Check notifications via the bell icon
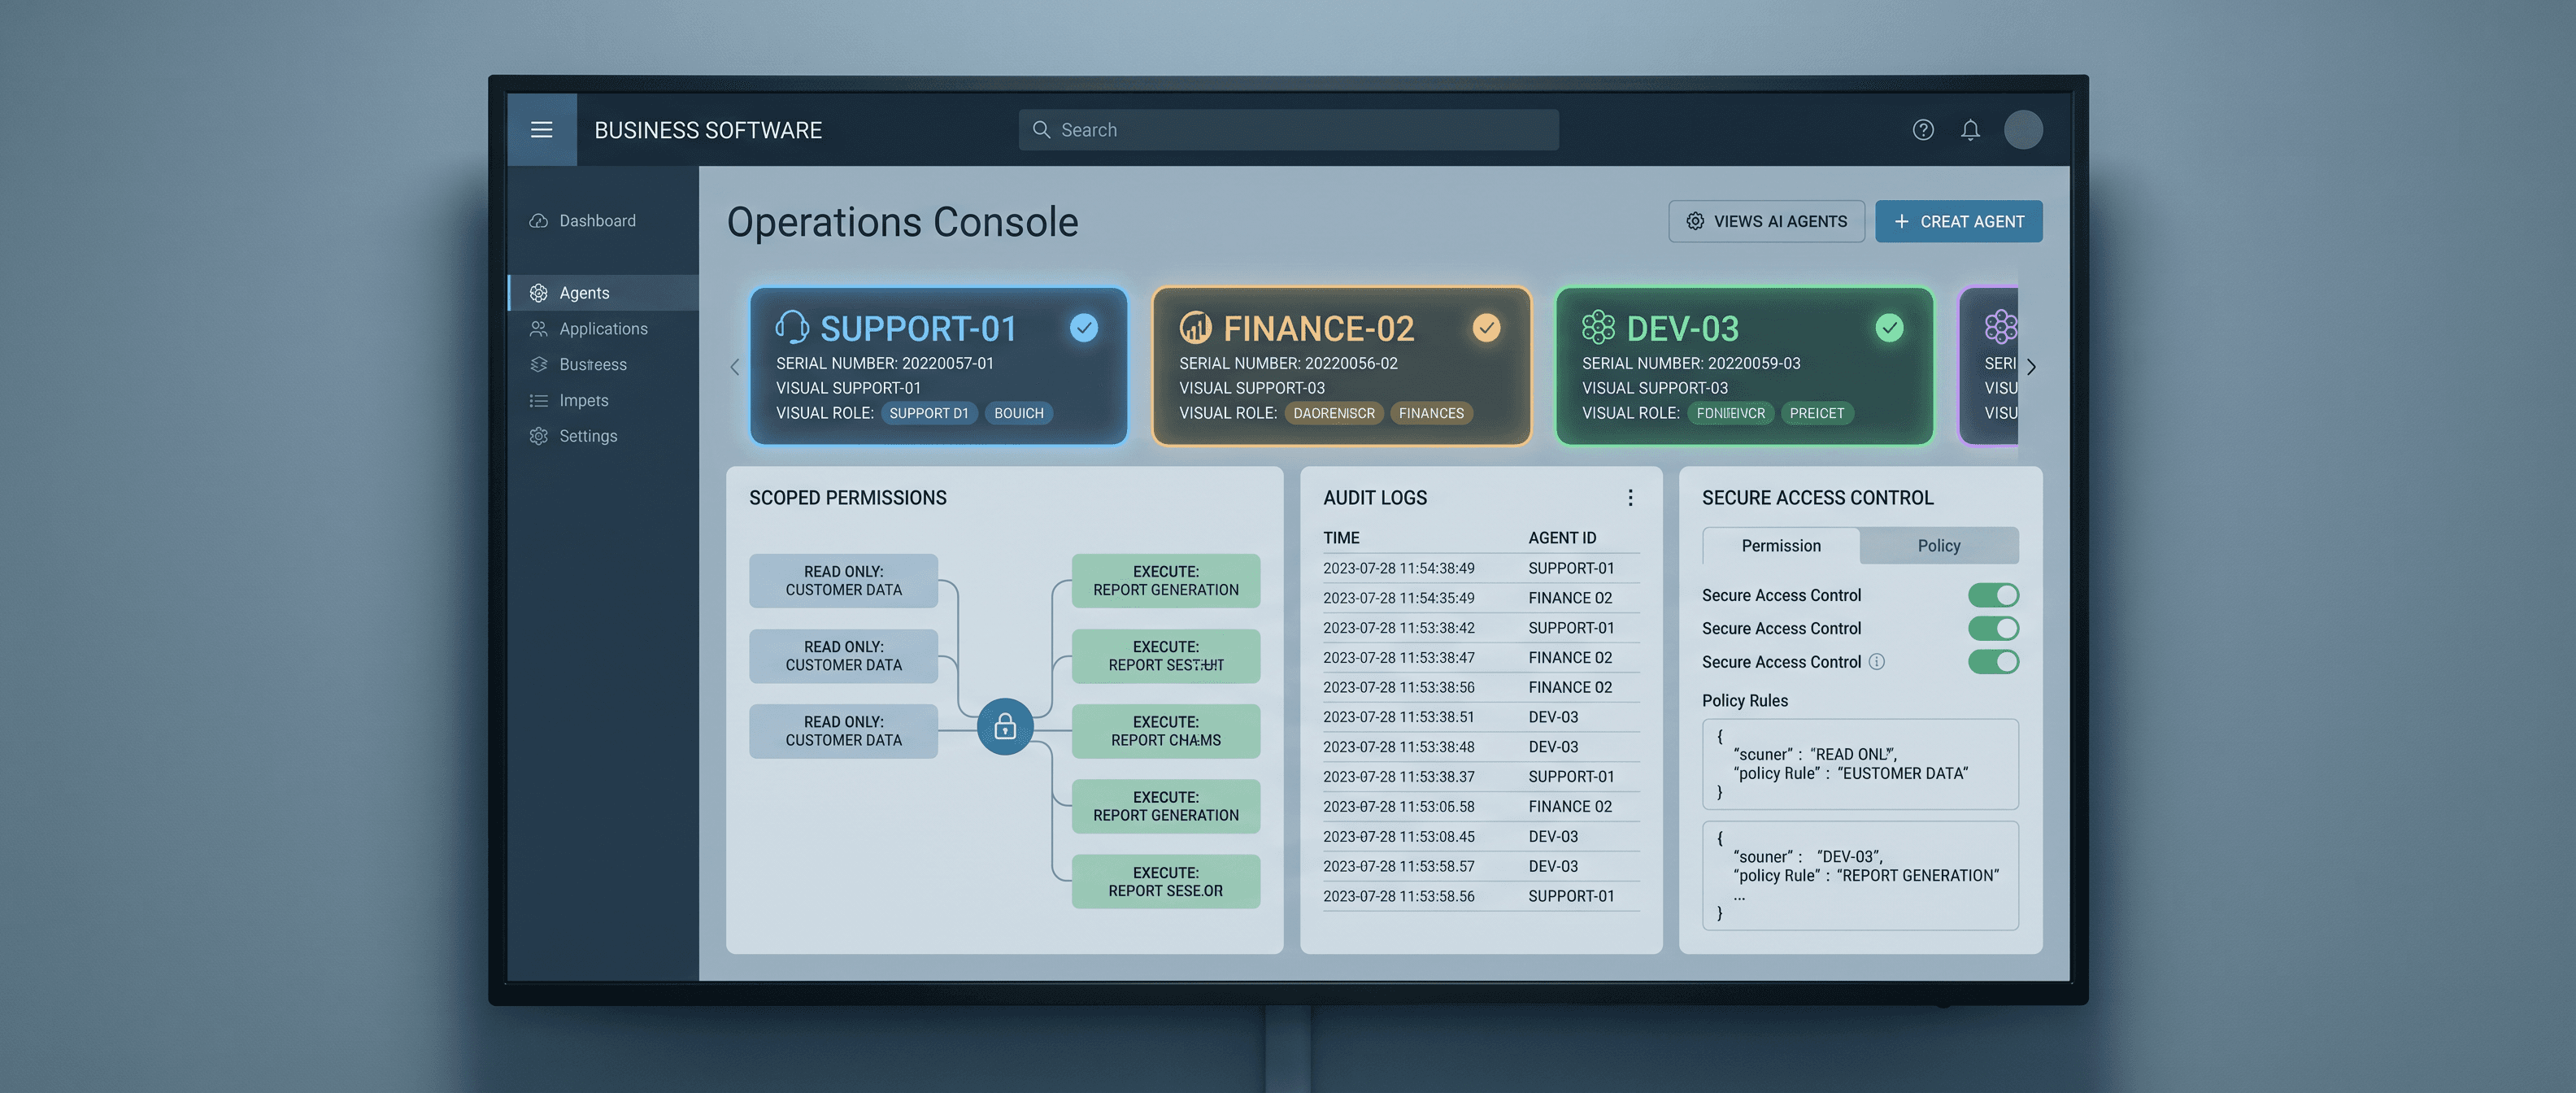This screenshot has width=2576, height=1093. pyautogui.click(x=1971, y=129)
